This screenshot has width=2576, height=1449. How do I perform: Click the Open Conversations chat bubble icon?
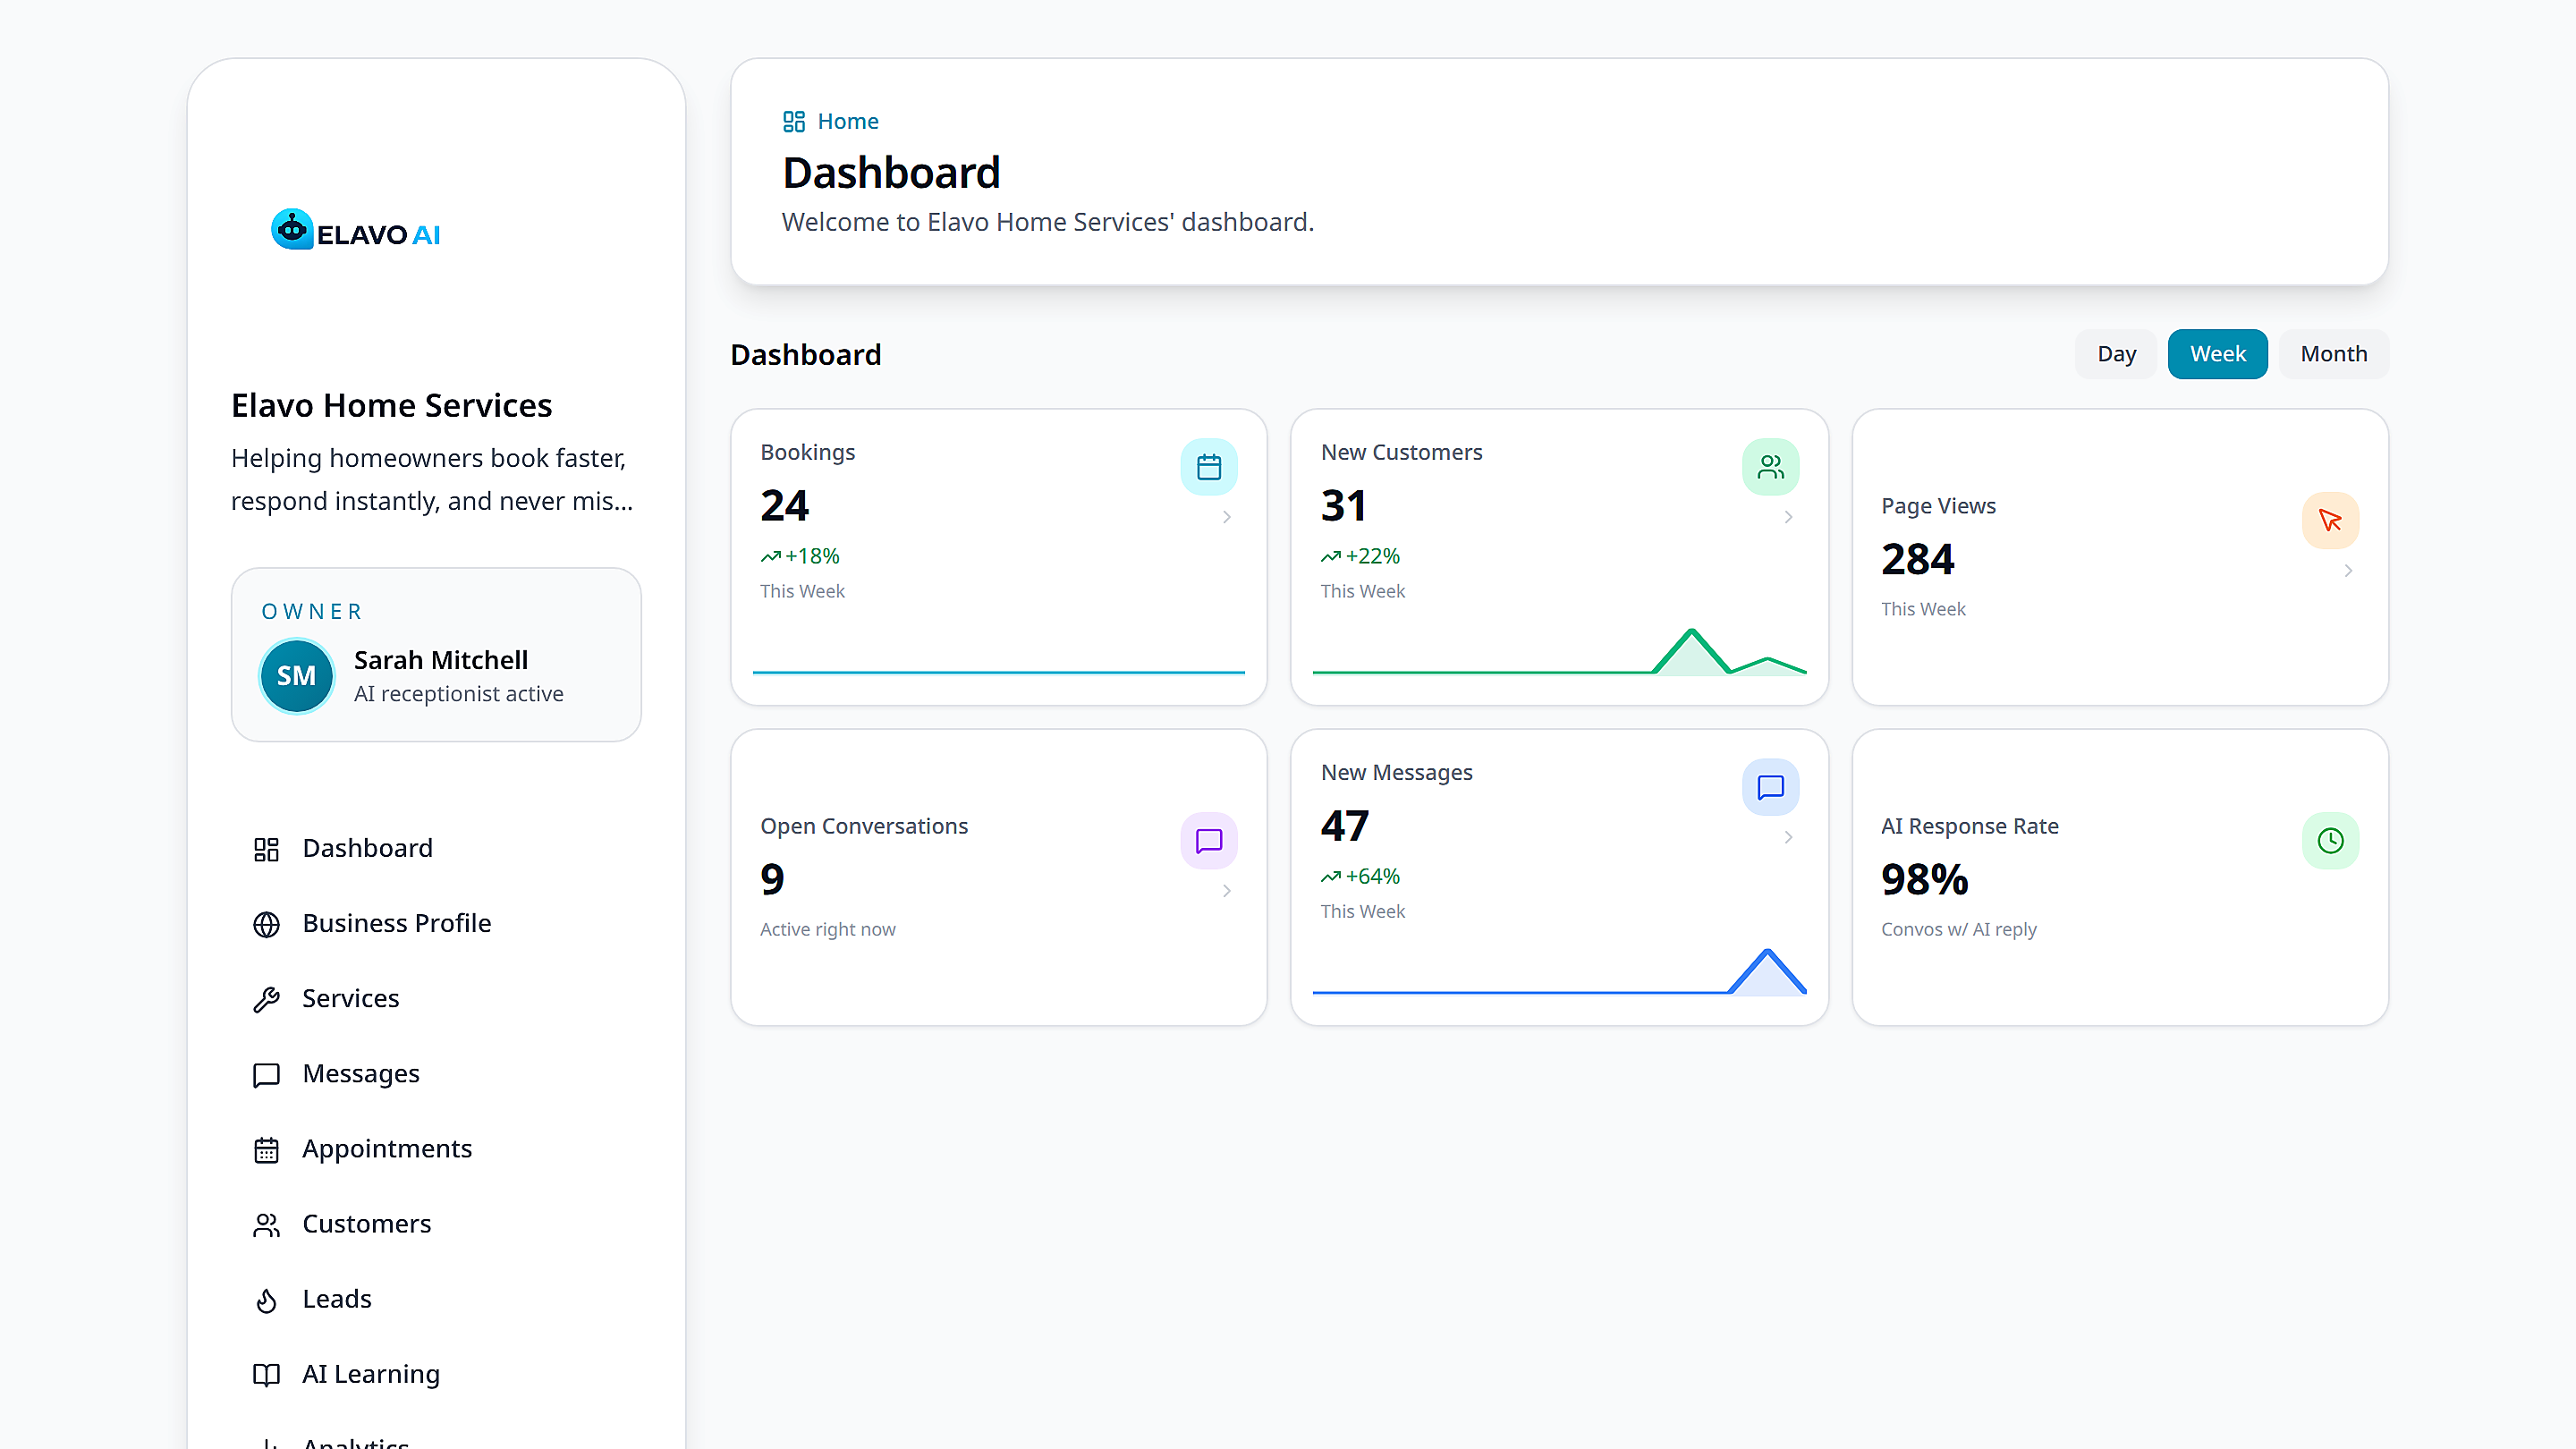1209,840
